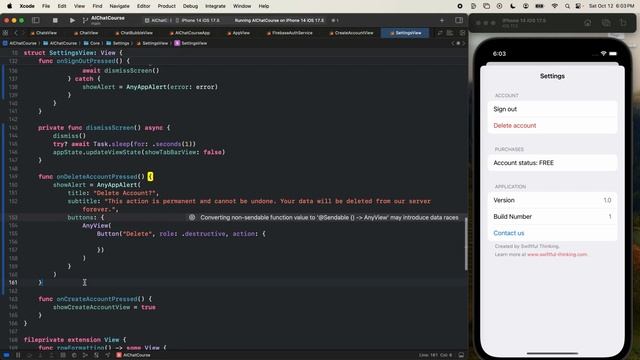
Task: Click the highlighted opening brace on onDeleteAccountPressed
Action: coord(150,176)
